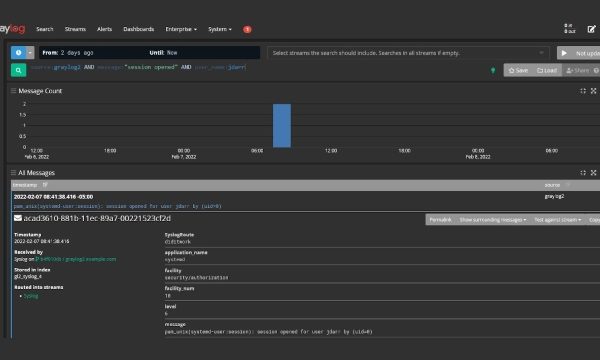Click the timestamp column sort icon
This screenshot has width=600, height=360.
[x=45, y=185]
